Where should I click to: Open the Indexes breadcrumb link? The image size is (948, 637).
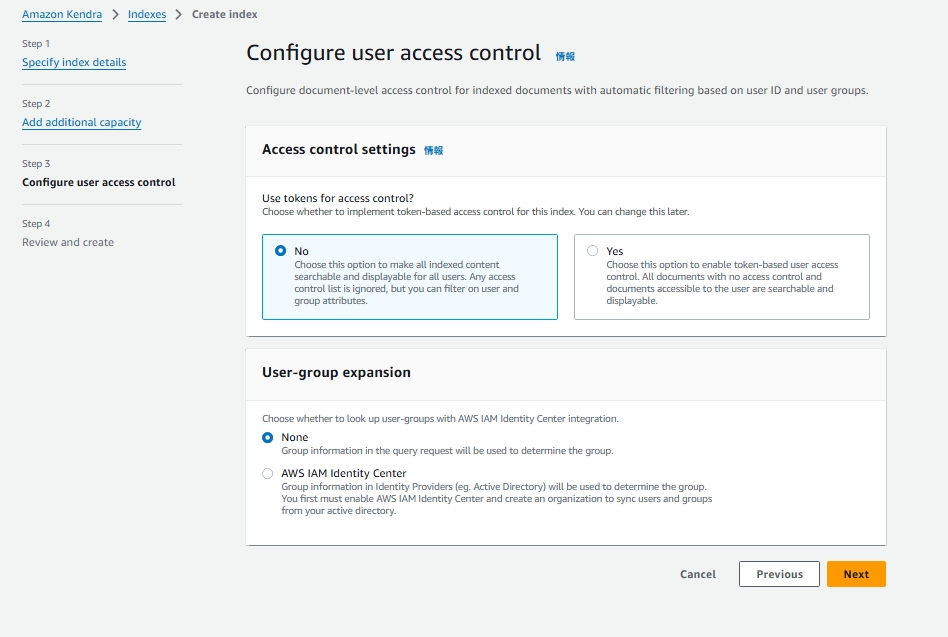click(x=147, y=15)
